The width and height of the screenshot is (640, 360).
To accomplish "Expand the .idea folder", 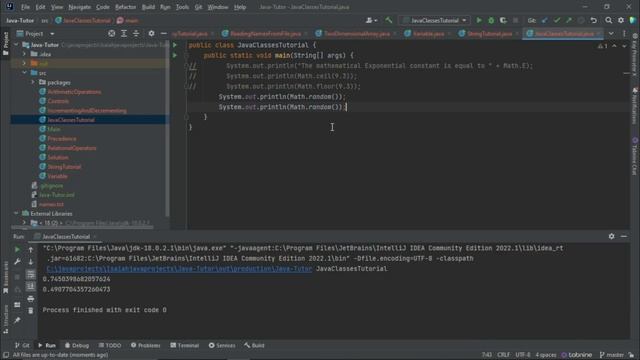I will tap(24, 54).
